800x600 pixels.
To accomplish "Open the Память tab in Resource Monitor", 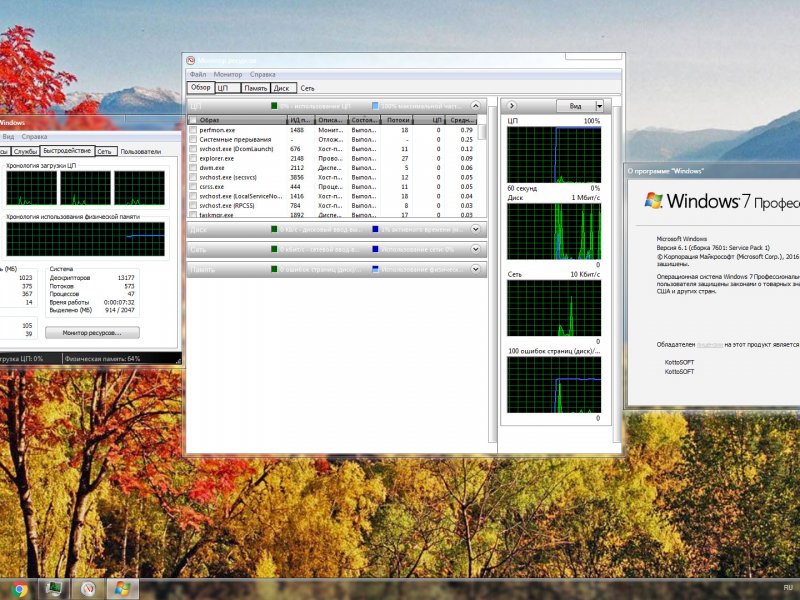I will (255, 88).
